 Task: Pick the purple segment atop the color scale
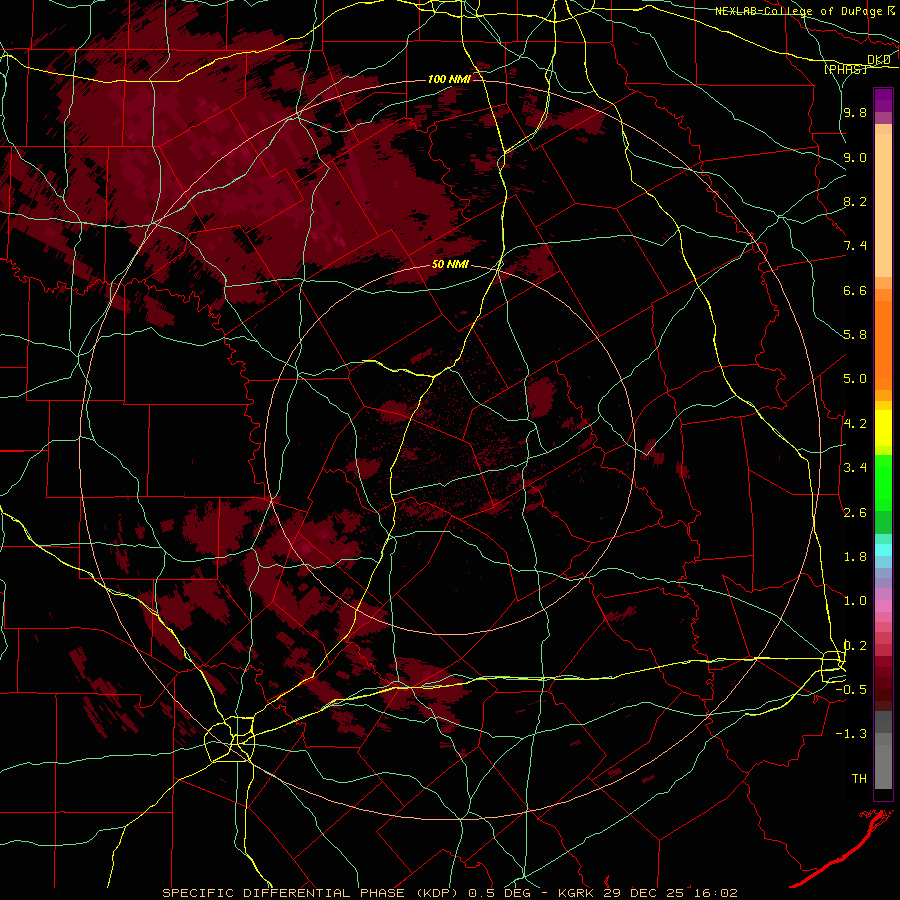click(x=883, y=100)
